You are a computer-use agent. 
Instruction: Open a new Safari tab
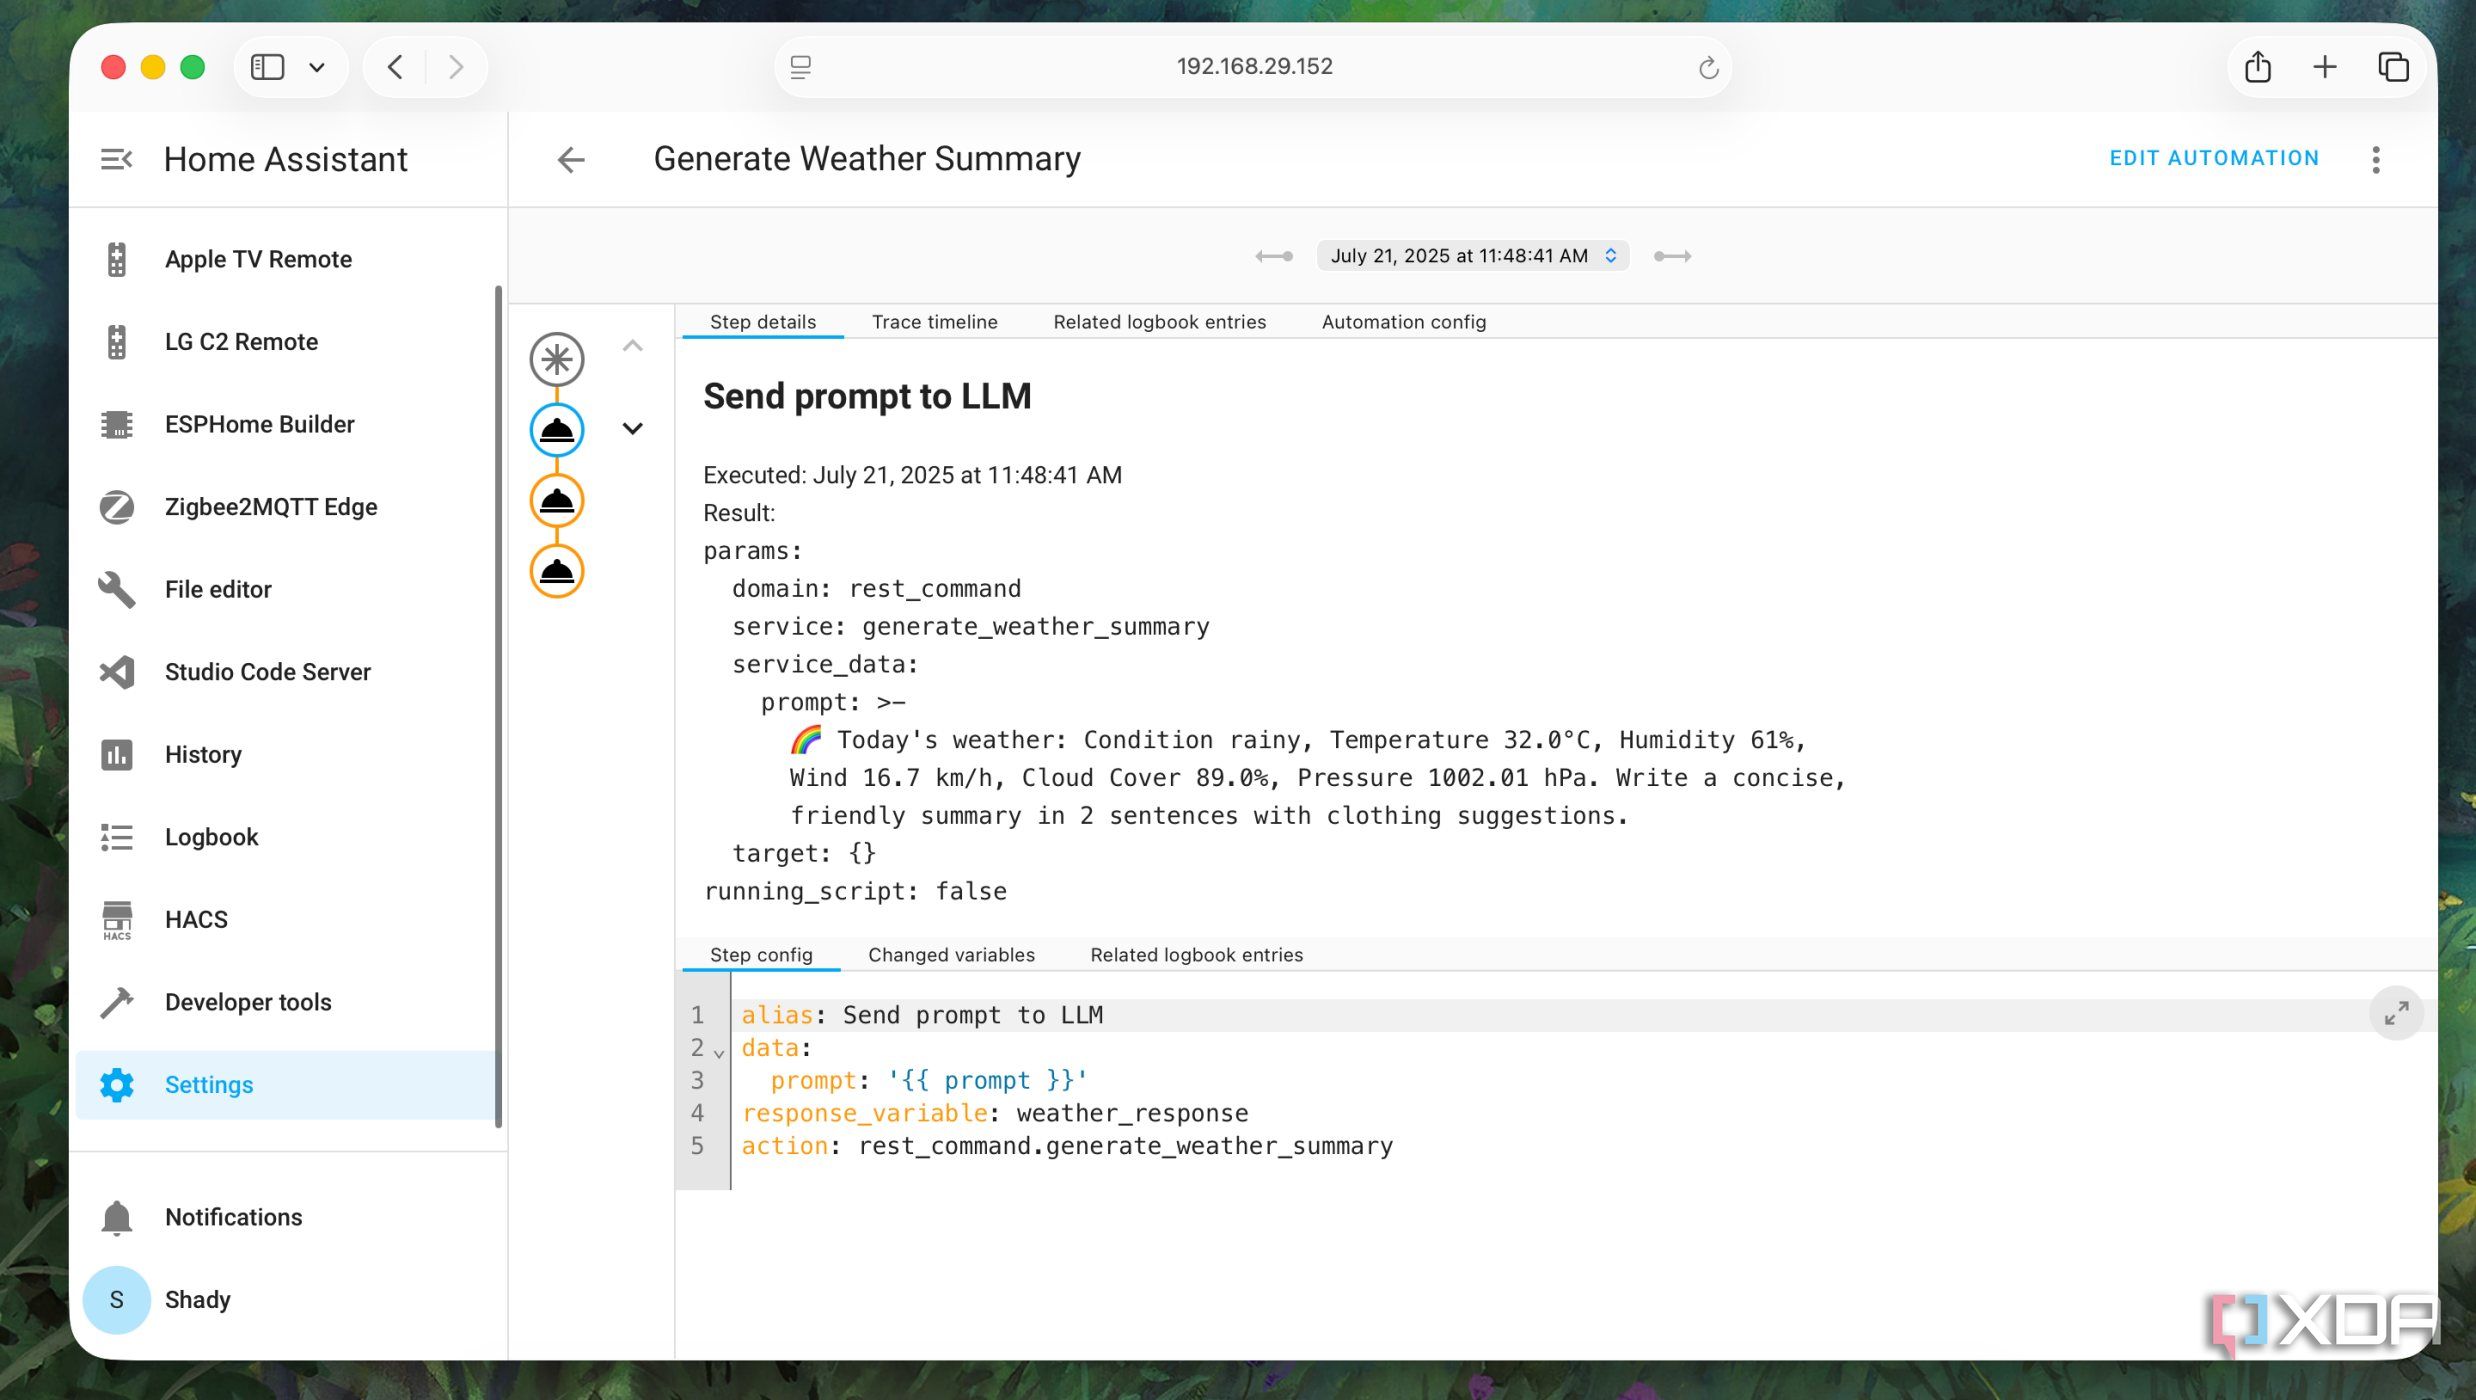click(2325, 67)
